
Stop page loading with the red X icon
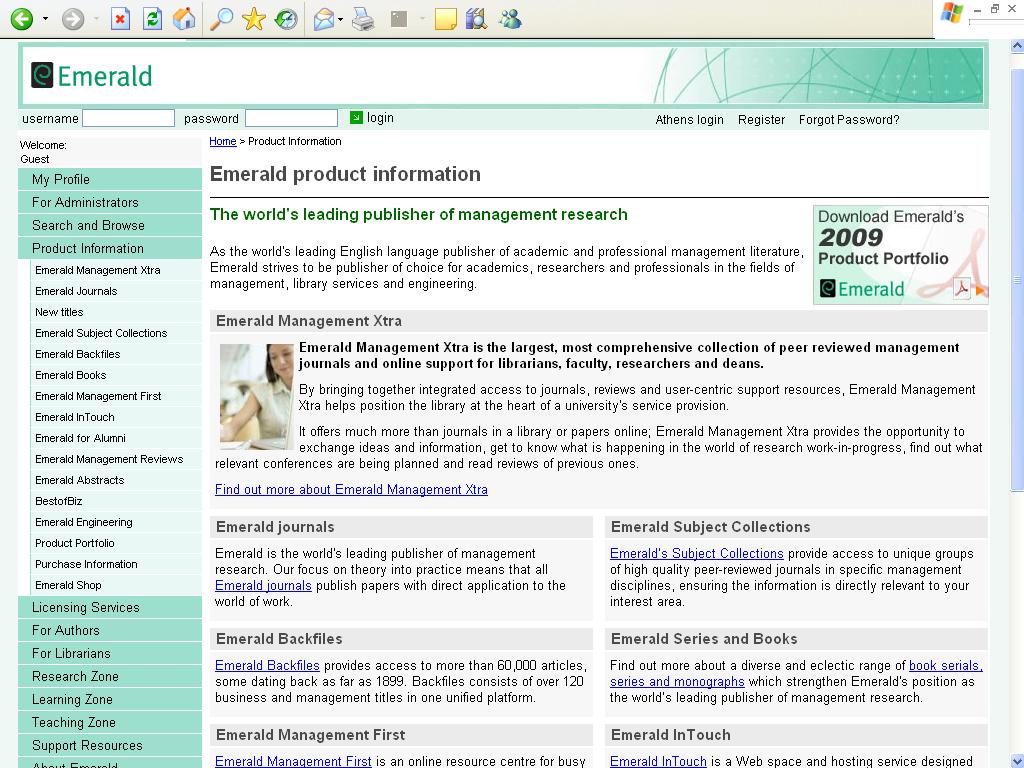tap(120, 19)
